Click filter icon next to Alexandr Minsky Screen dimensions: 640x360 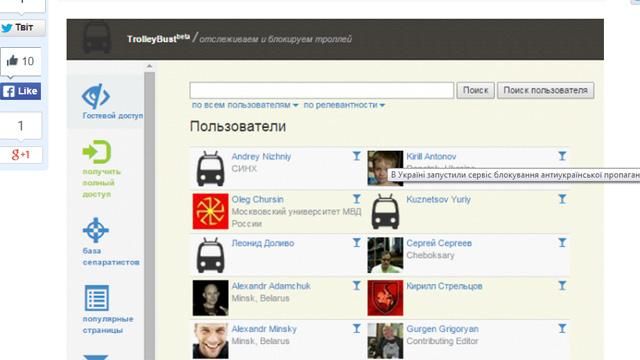tap(357, 328)
